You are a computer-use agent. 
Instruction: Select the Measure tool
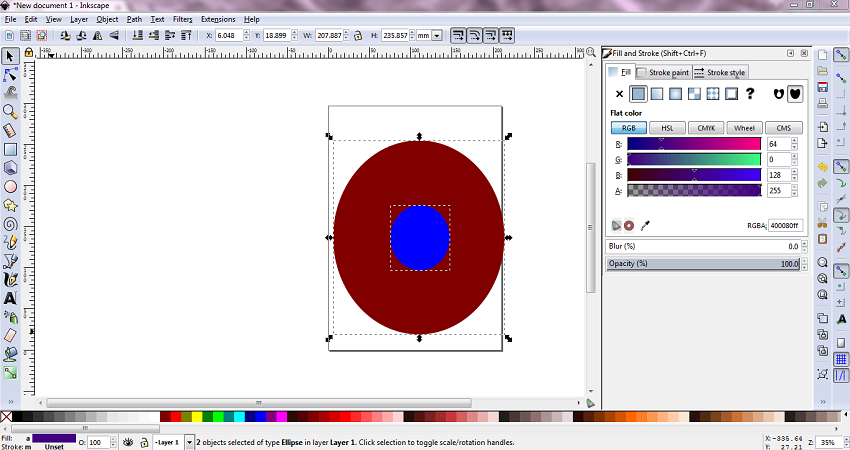[x=10, y=130]
